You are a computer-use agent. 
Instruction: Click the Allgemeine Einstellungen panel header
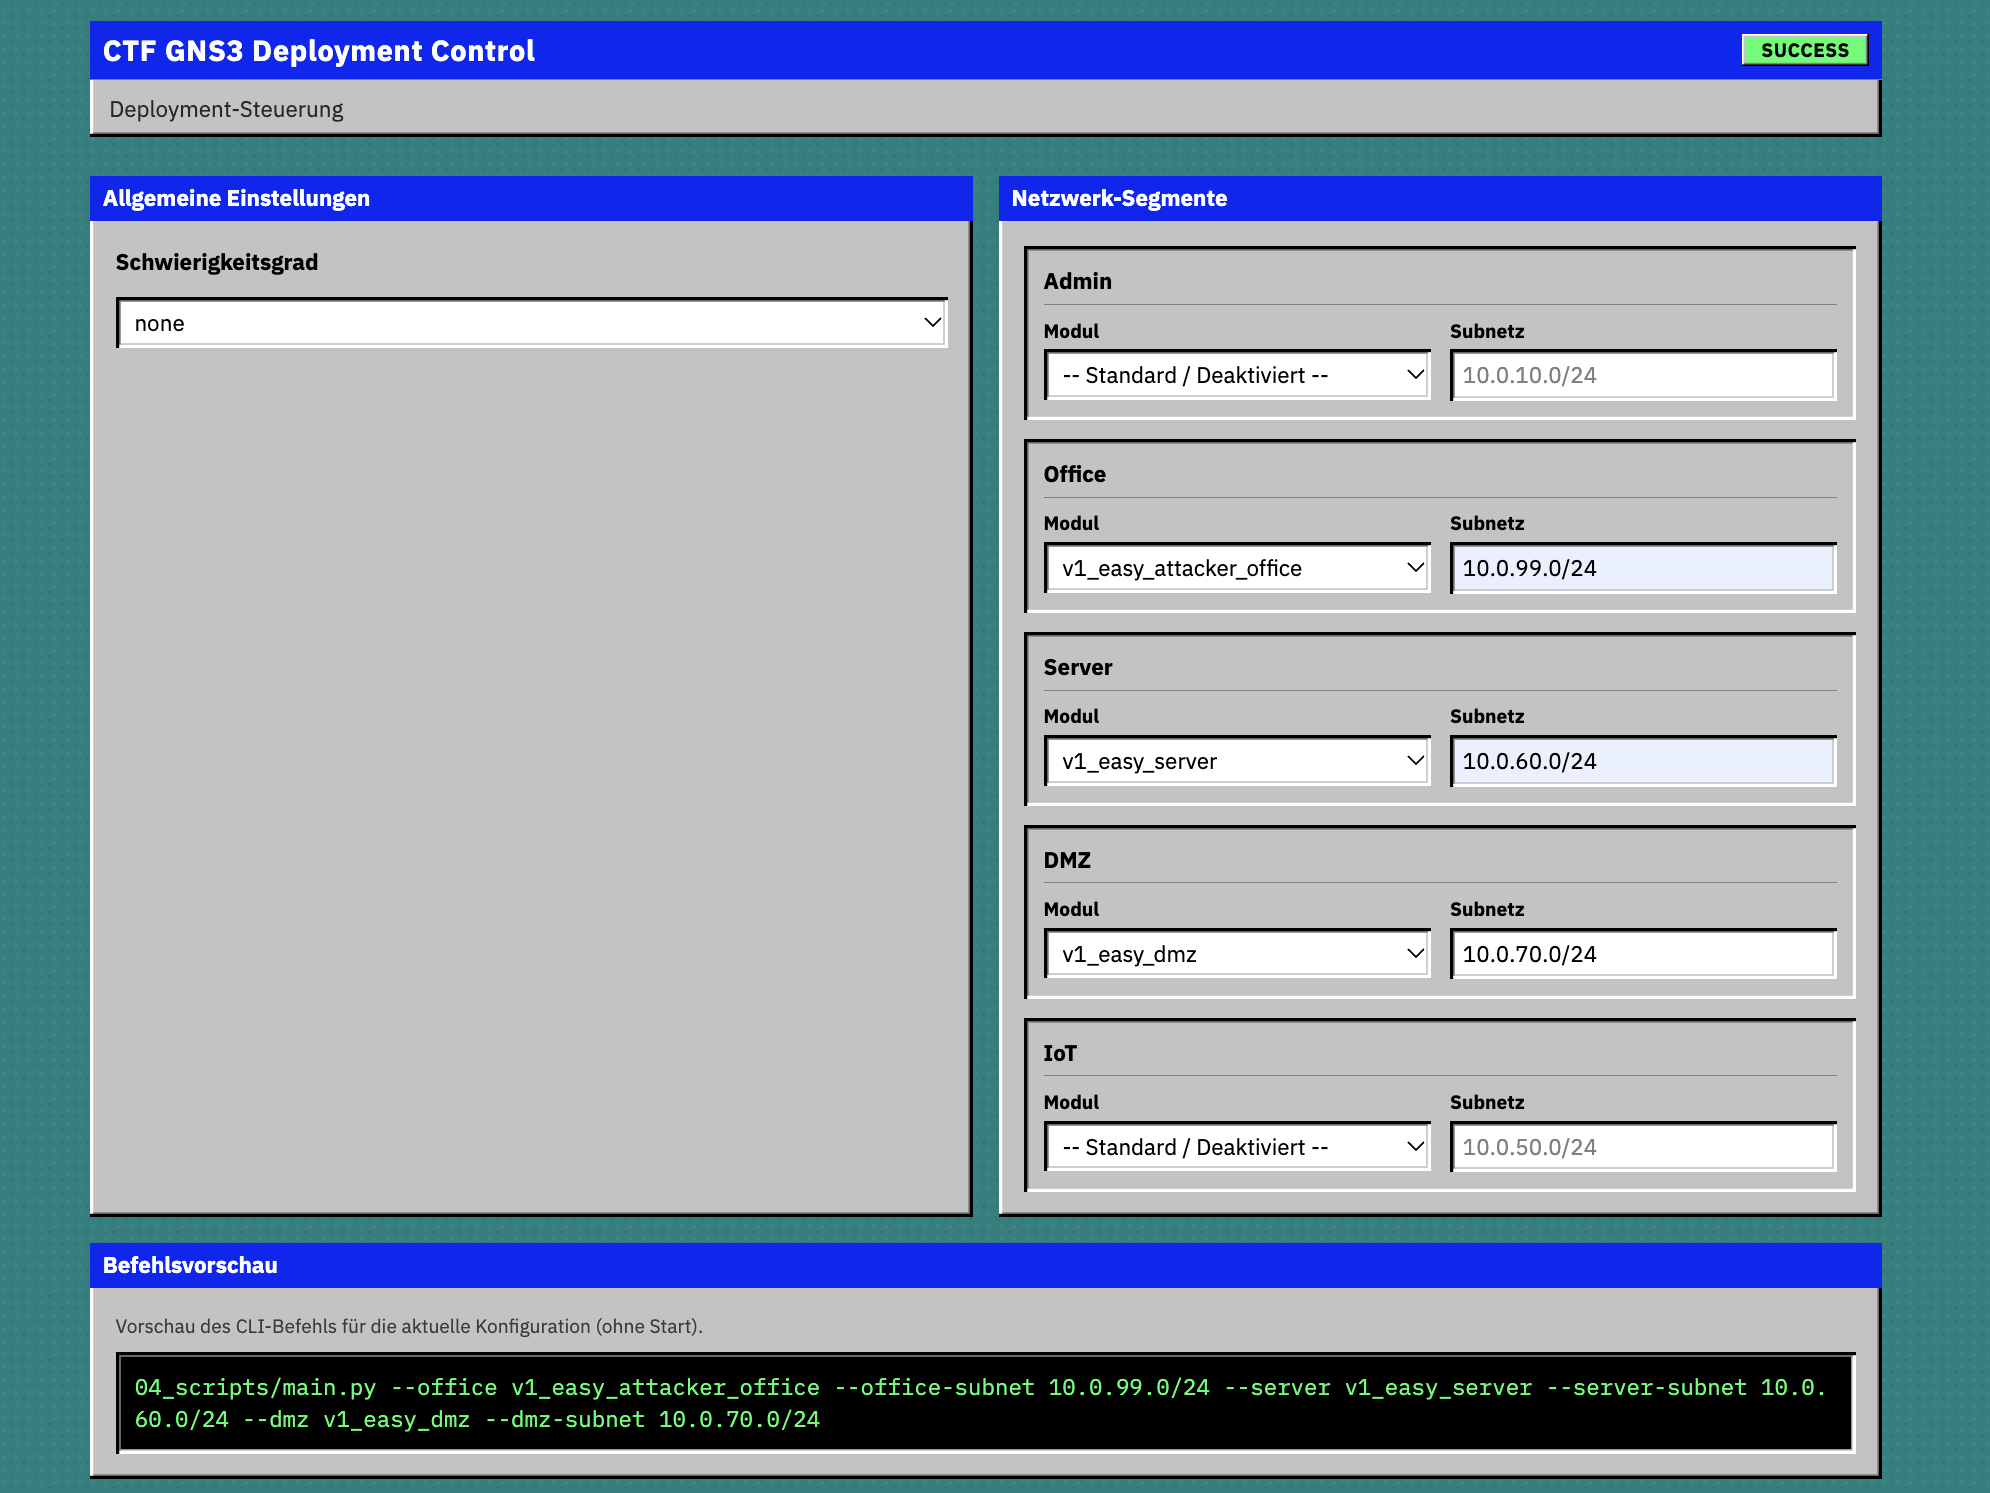[531, 198]
